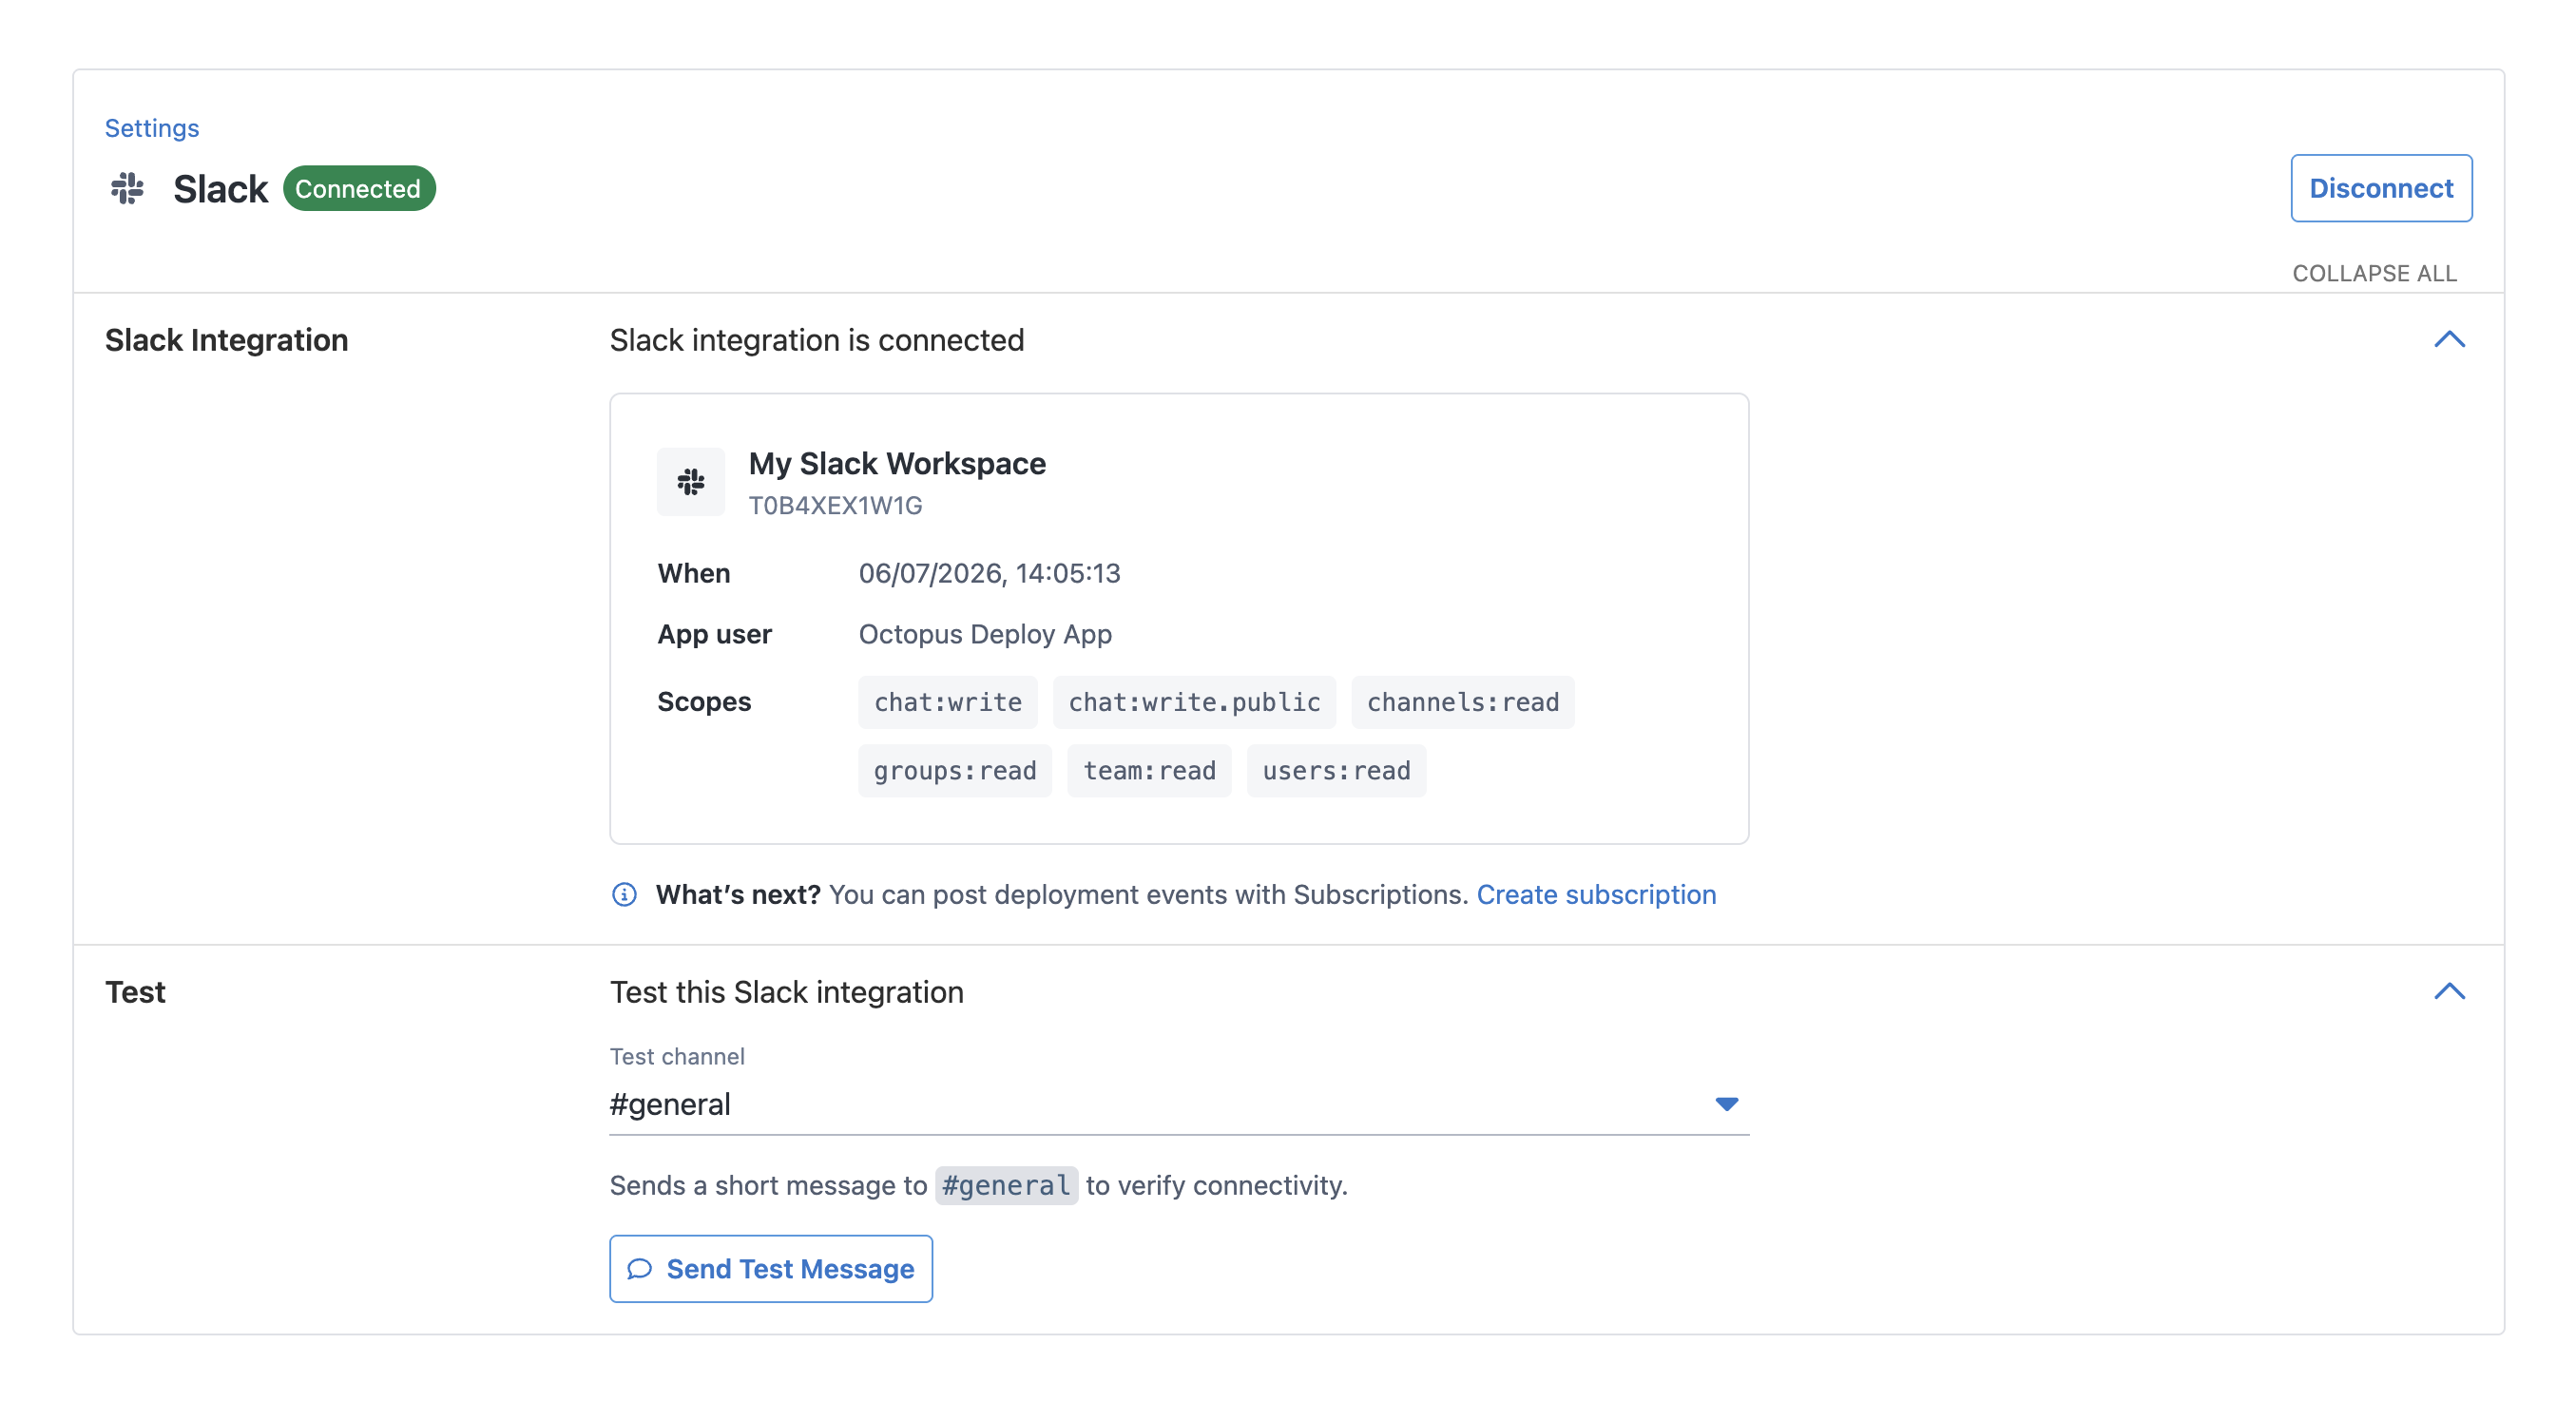
Task: Collapse the Test section chevron
Action: tap(2449, 991)
